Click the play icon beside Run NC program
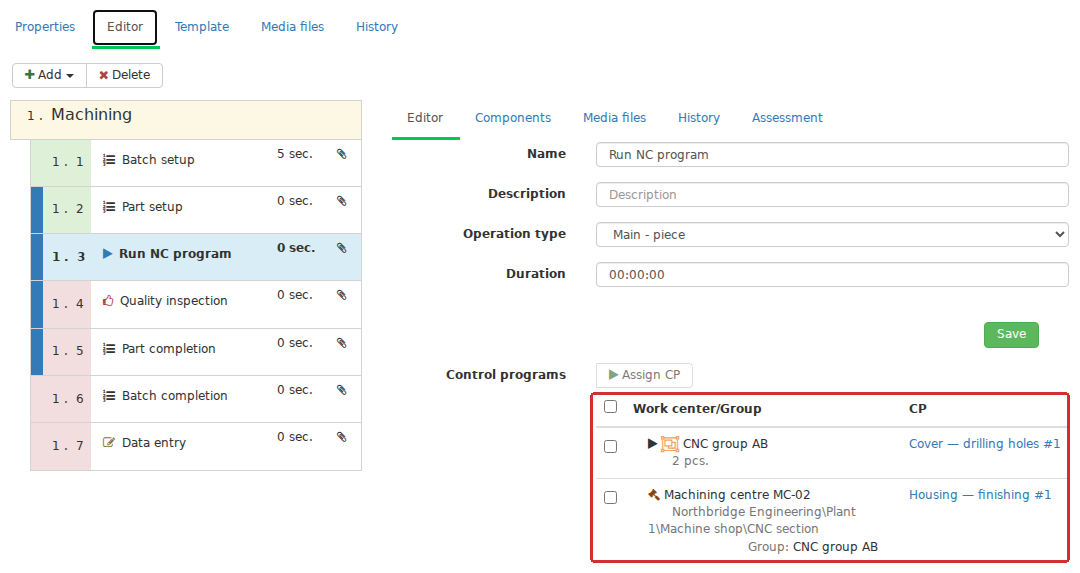The image size is (1080, 573). tap(107, 253)
